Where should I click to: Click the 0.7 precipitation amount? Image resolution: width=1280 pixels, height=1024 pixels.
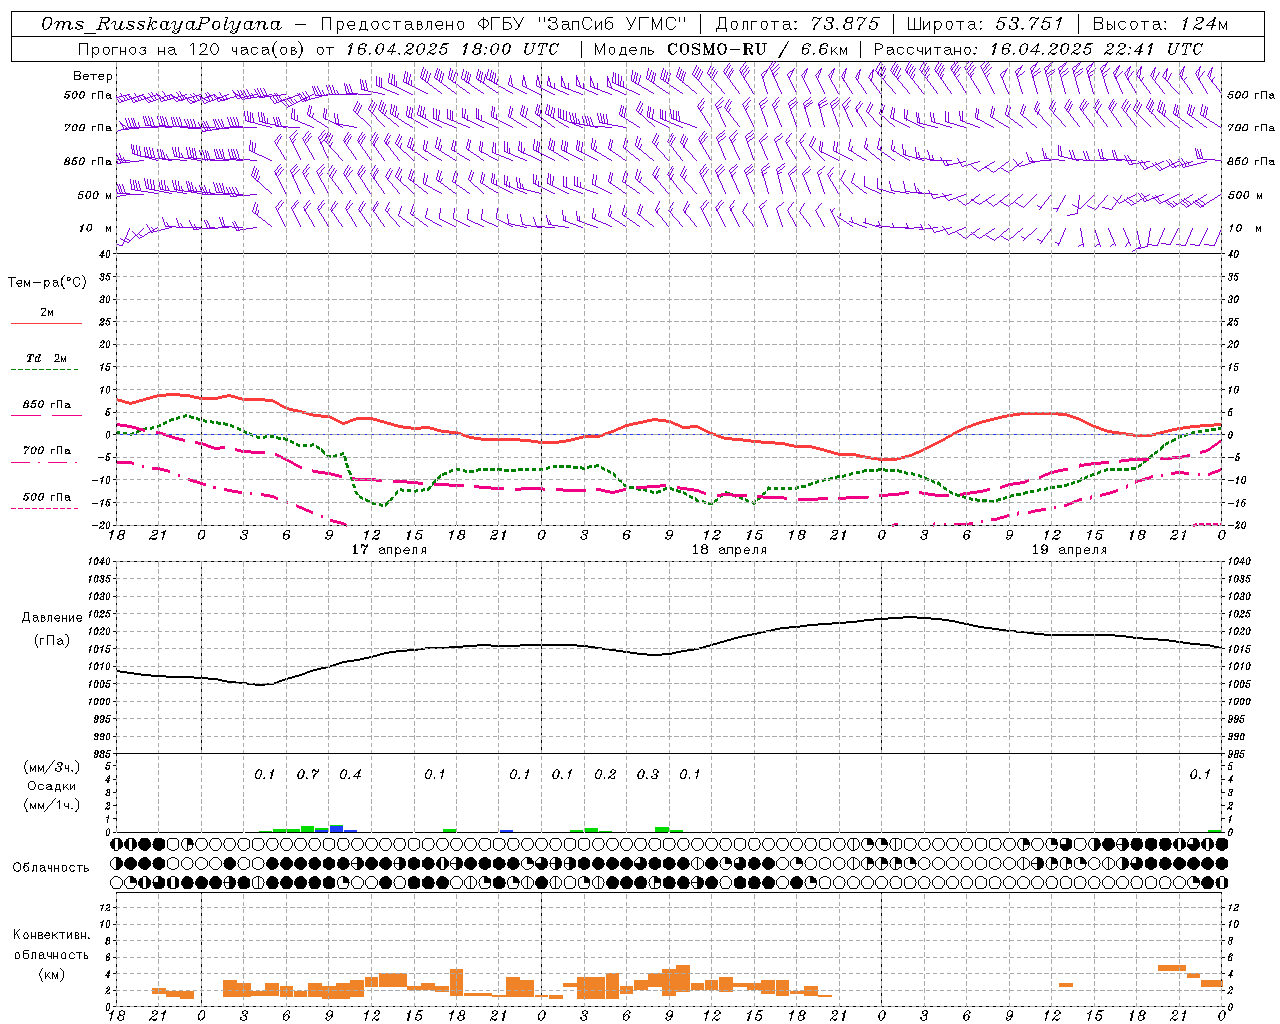coord(308,774)
